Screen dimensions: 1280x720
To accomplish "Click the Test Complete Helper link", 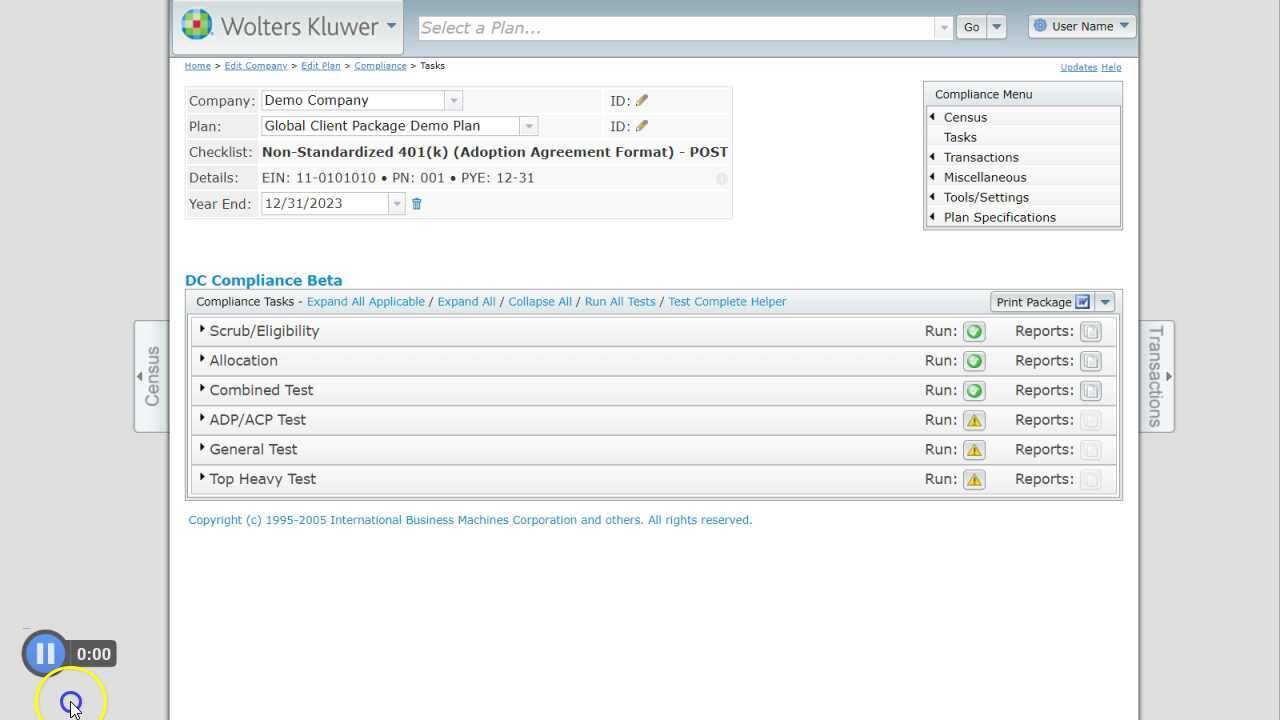I will tap(727, 302).
